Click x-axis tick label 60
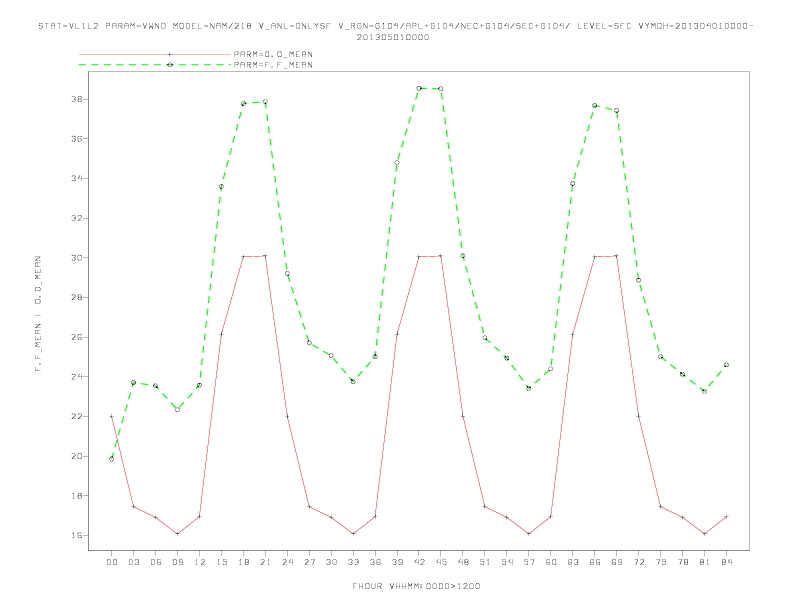Screen dimensions: 792x612 [x=551, y=562]
